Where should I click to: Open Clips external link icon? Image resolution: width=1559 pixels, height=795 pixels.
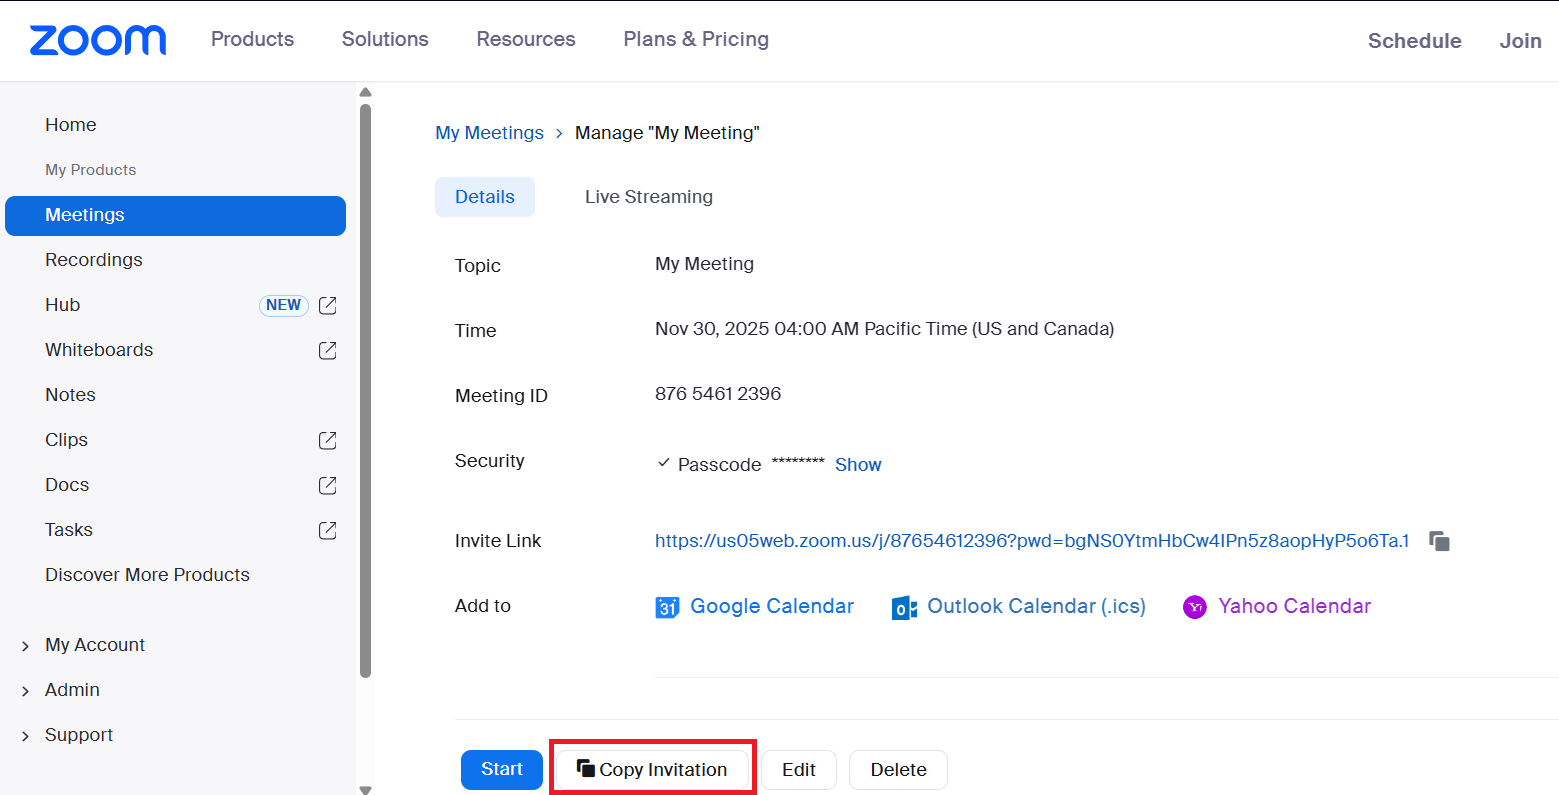click(327, 440)
